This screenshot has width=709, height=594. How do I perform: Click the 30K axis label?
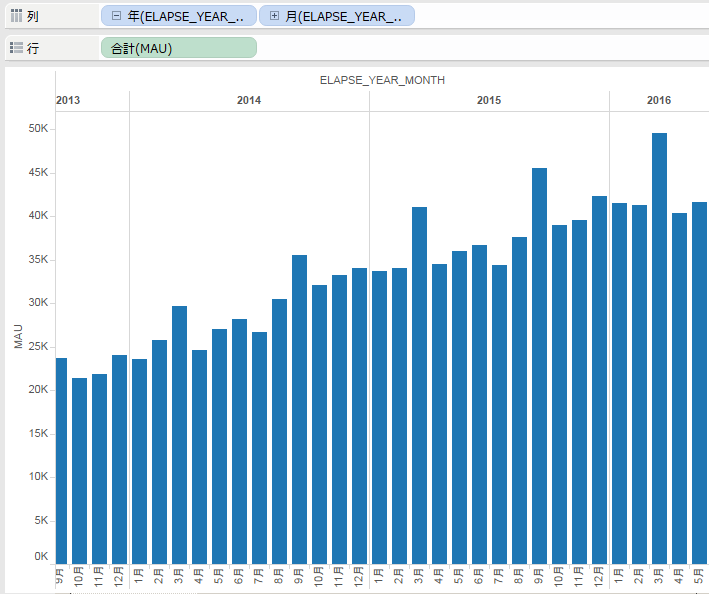click(x=38, y=302)
